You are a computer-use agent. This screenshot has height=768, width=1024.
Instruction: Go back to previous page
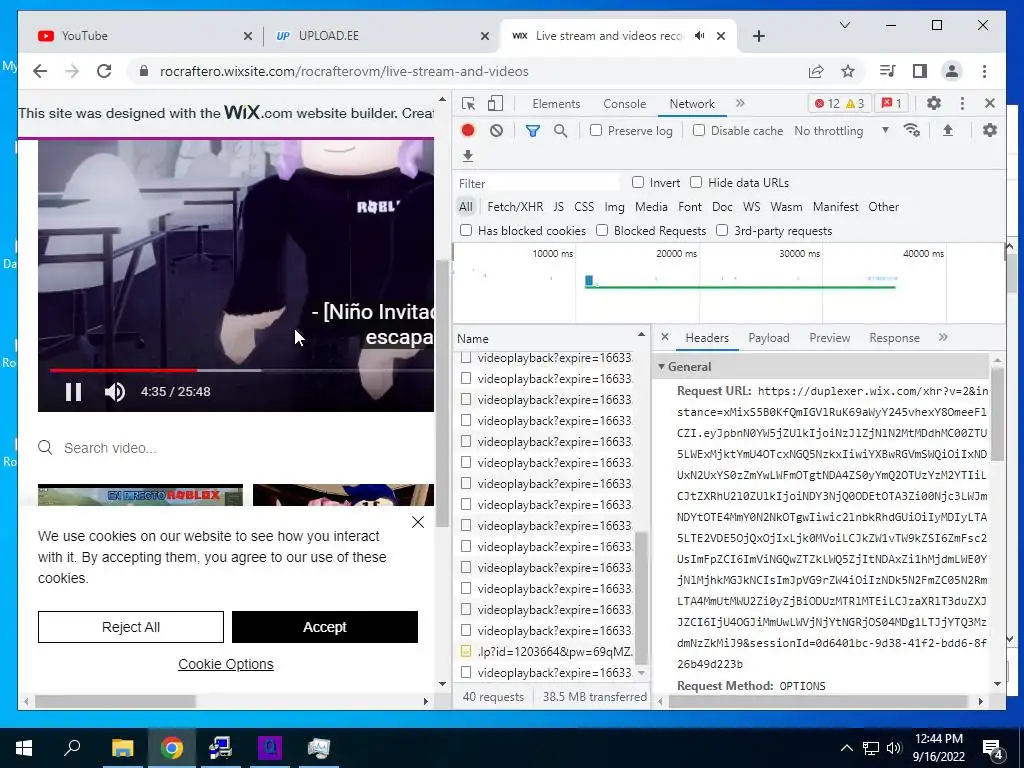(x=40, y=71)
